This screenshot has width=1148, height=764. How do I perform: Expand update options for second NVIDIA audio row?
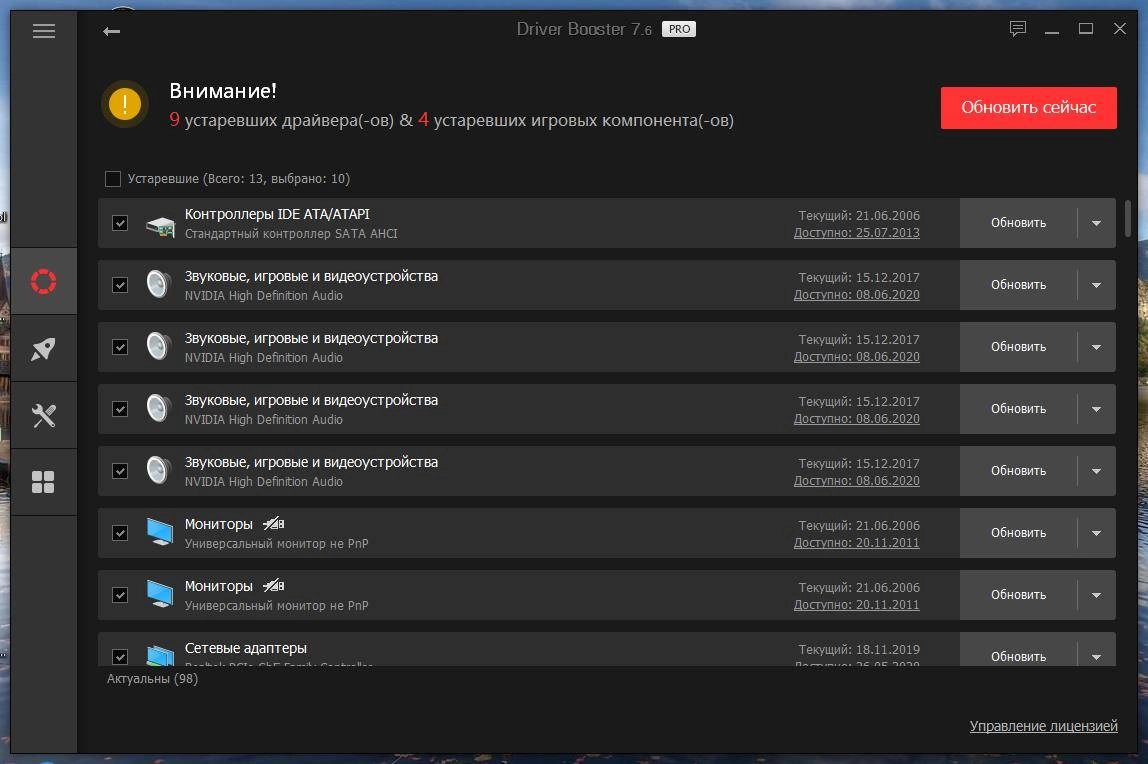tap(1097, 348)
